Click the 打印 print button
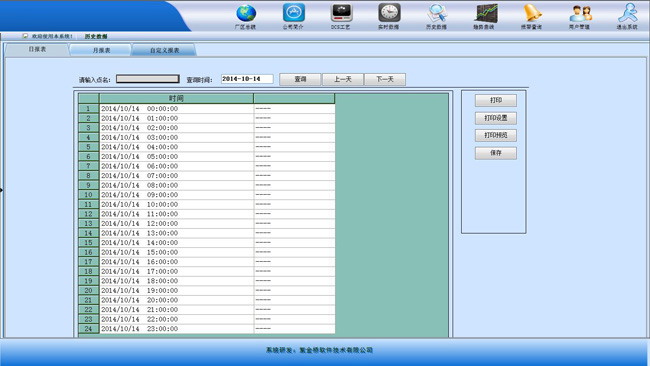Image resolution: width=650 pixels, height=366 pixels. (496, 100)
